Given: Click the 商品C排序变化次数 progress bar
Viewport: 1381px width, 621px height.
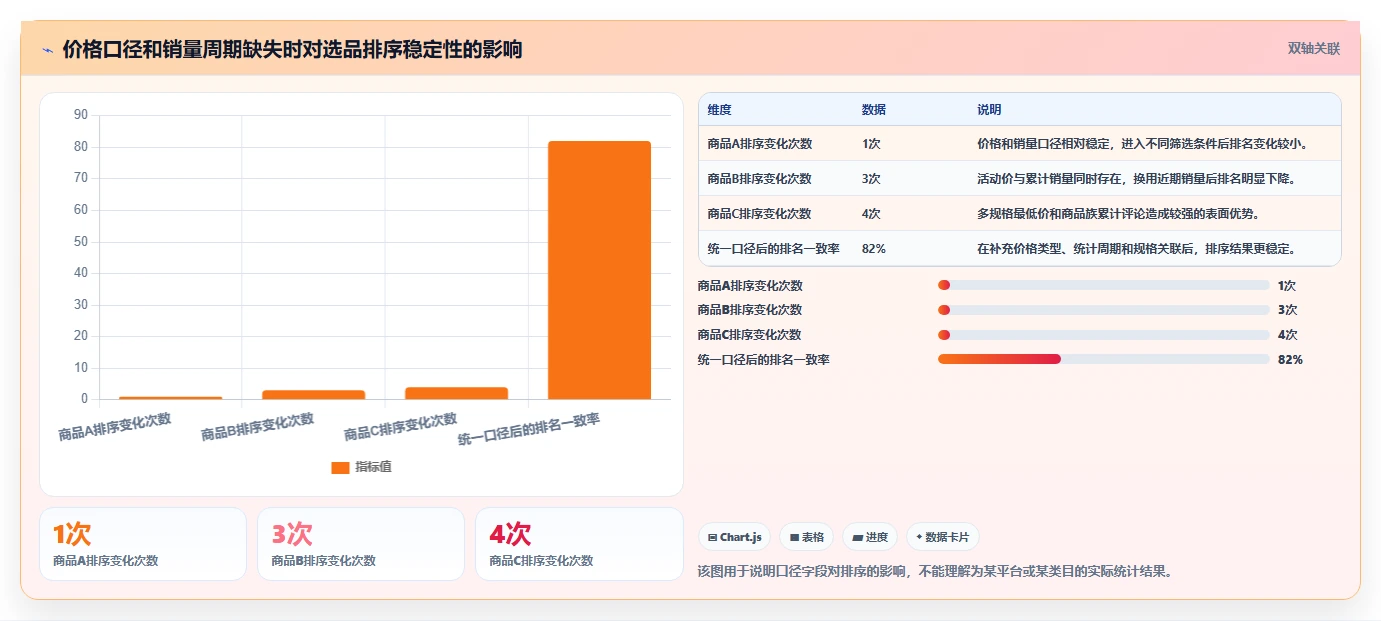Looking at the screenshot, I should [1103, 335].
